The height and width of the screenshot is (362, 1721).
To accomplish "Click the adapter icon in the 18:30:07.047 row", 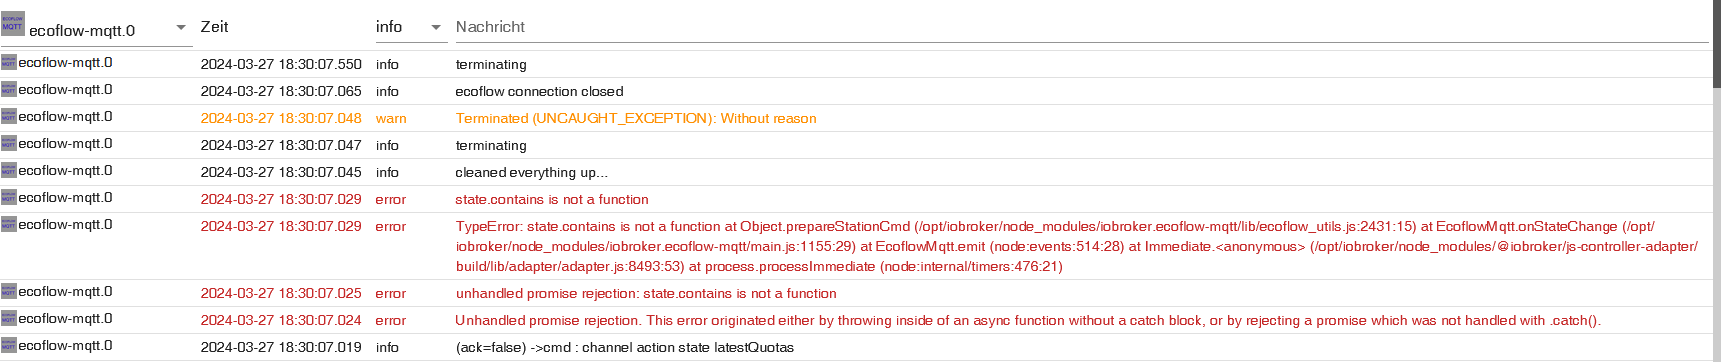I will pyautogui.click(x=8, y=143).
